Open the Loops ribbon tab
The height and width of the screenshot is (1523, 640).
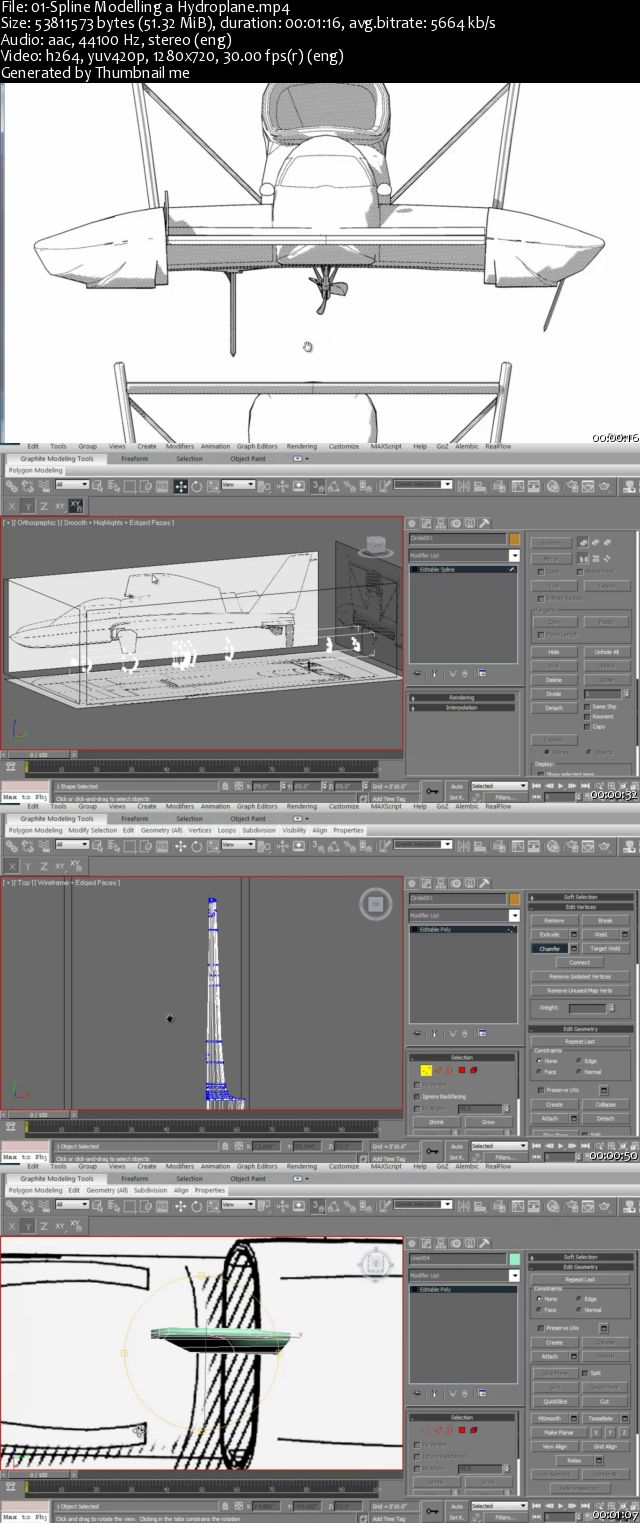coord(227,830)
